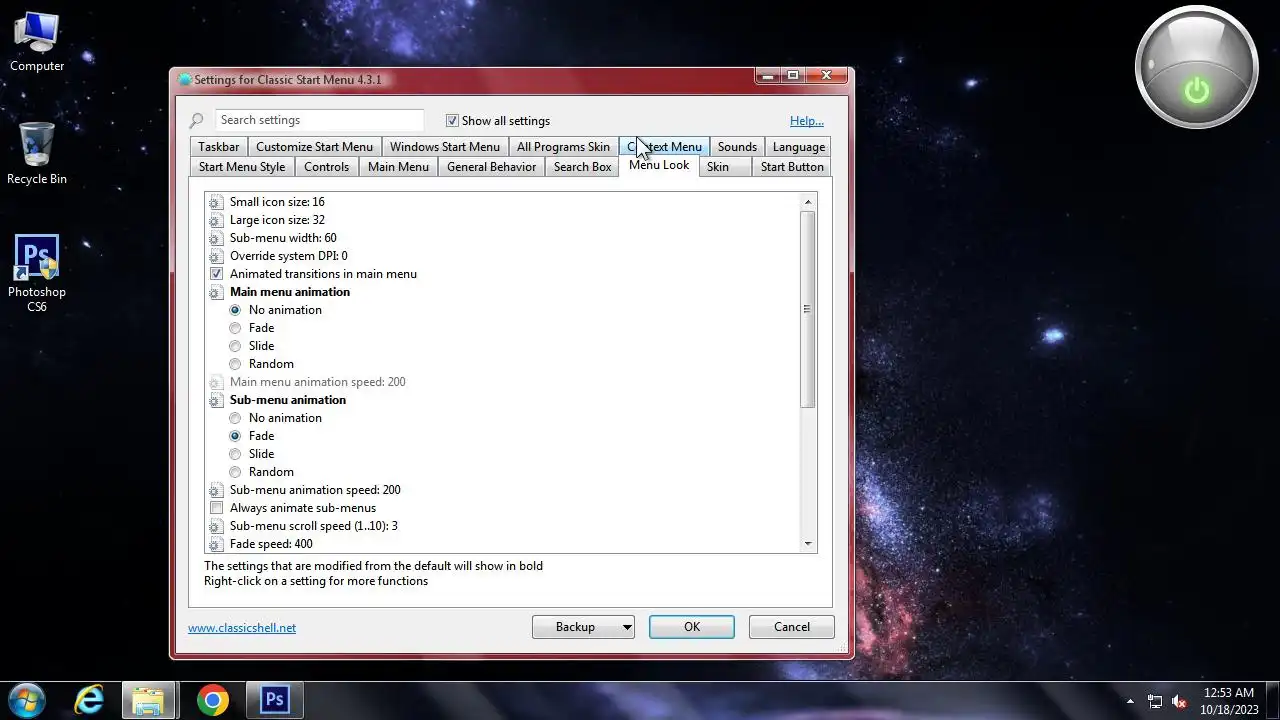The image size is (1280, 720).
Task: Click the Search settings input field
Action: tap(320, 120)
